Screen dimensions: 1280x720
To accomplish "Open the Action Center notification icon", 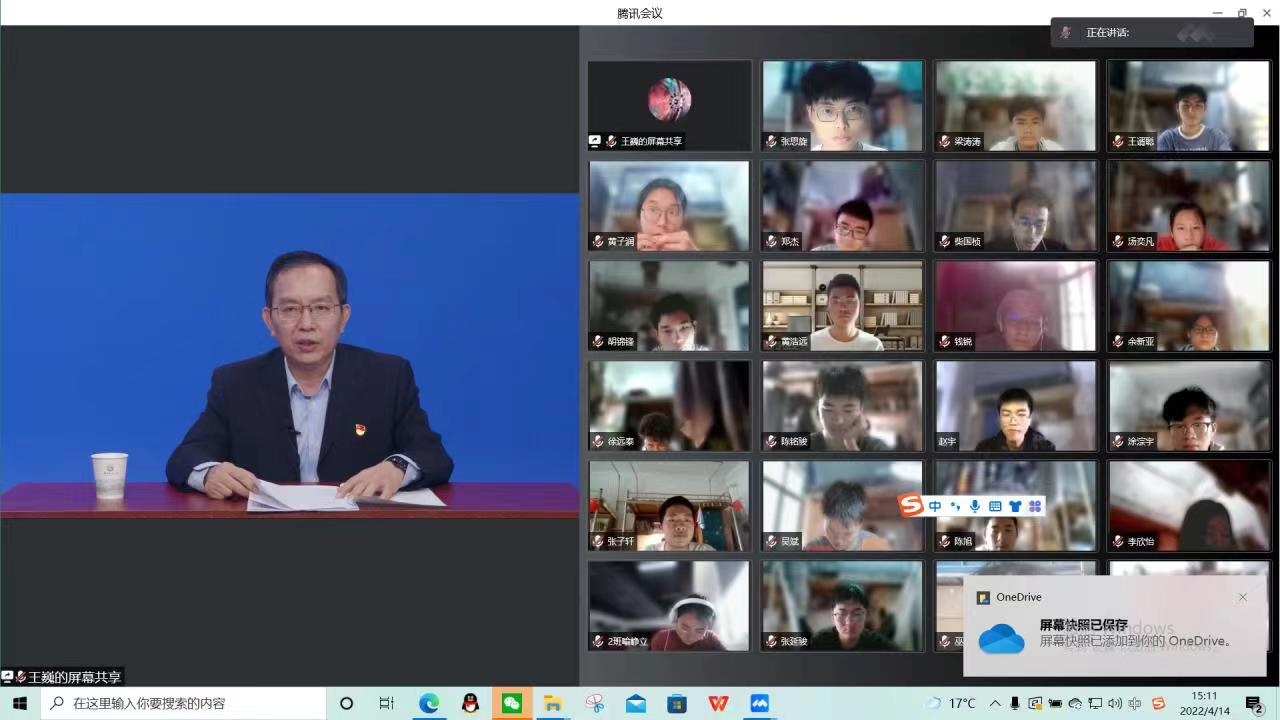I will [1252, 703].
